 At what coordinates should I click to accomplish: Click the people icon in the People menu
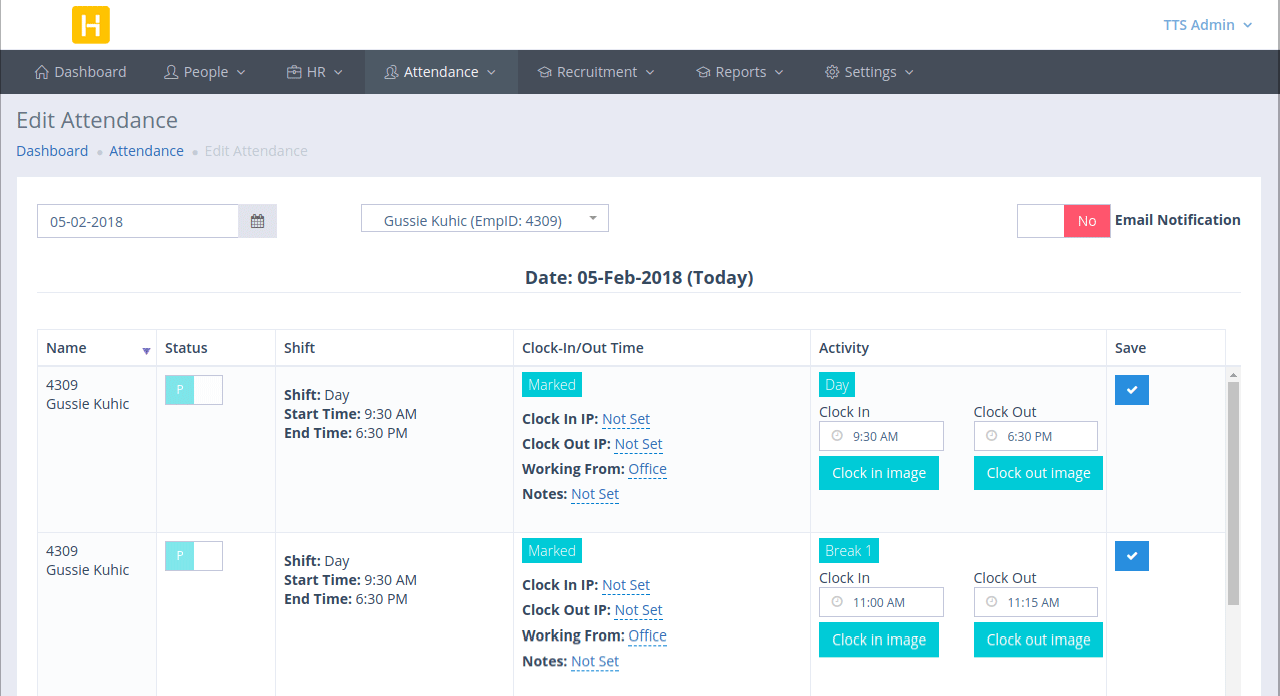tap(171, 71)
